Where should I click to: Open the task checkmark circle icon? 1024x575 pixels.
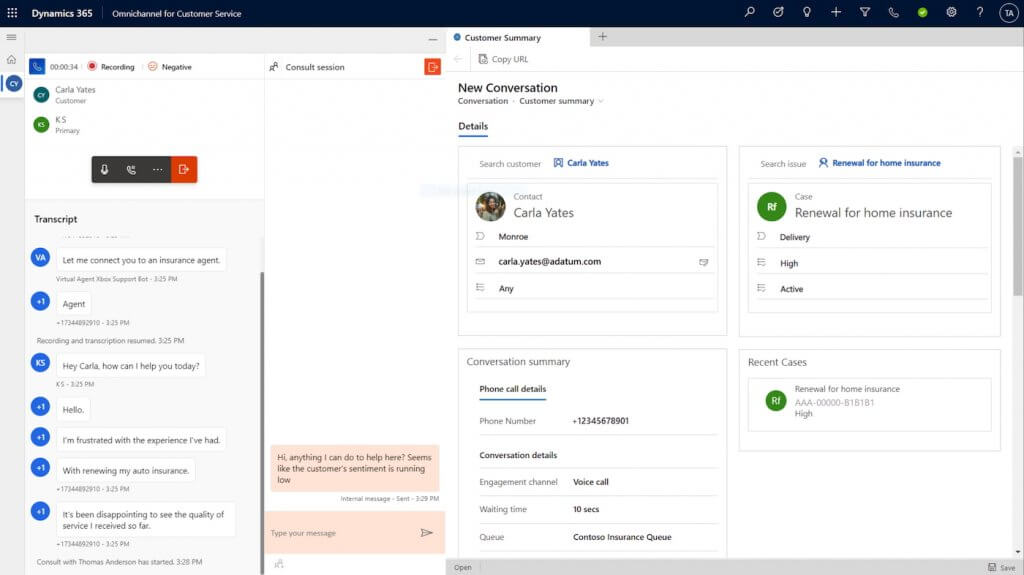(778, 12)
